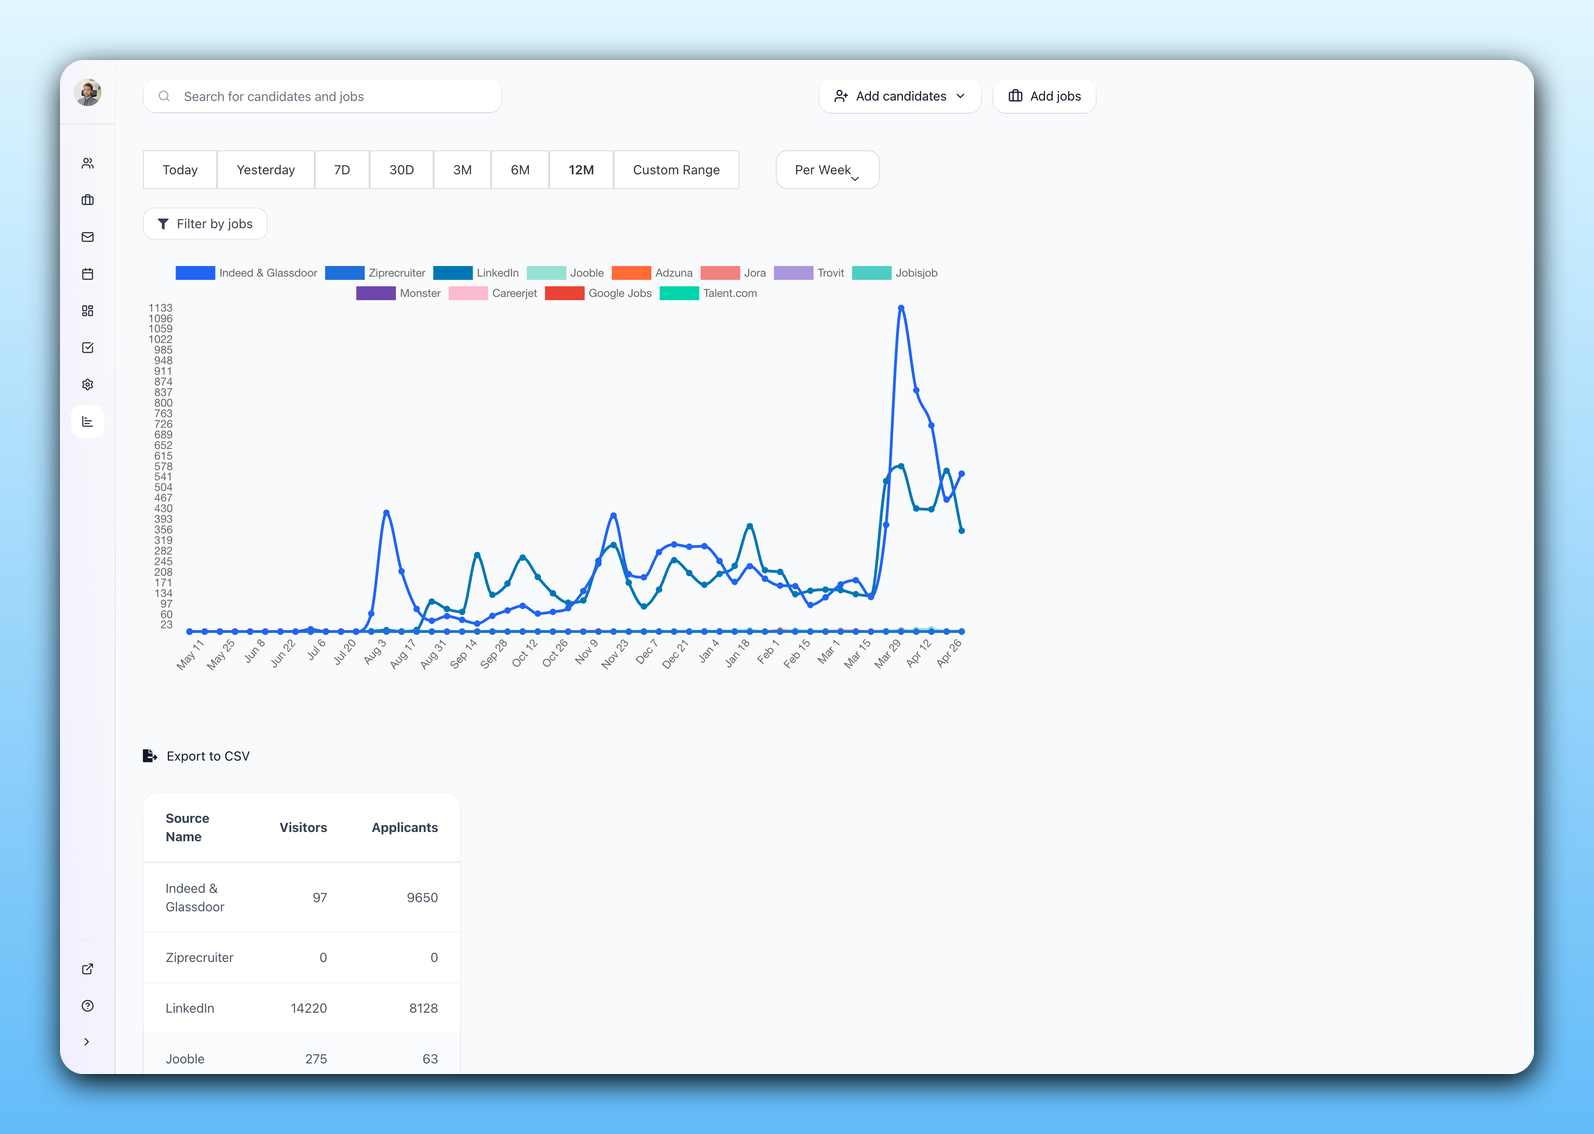Click the Visitors column header

[x=303, y=828]
